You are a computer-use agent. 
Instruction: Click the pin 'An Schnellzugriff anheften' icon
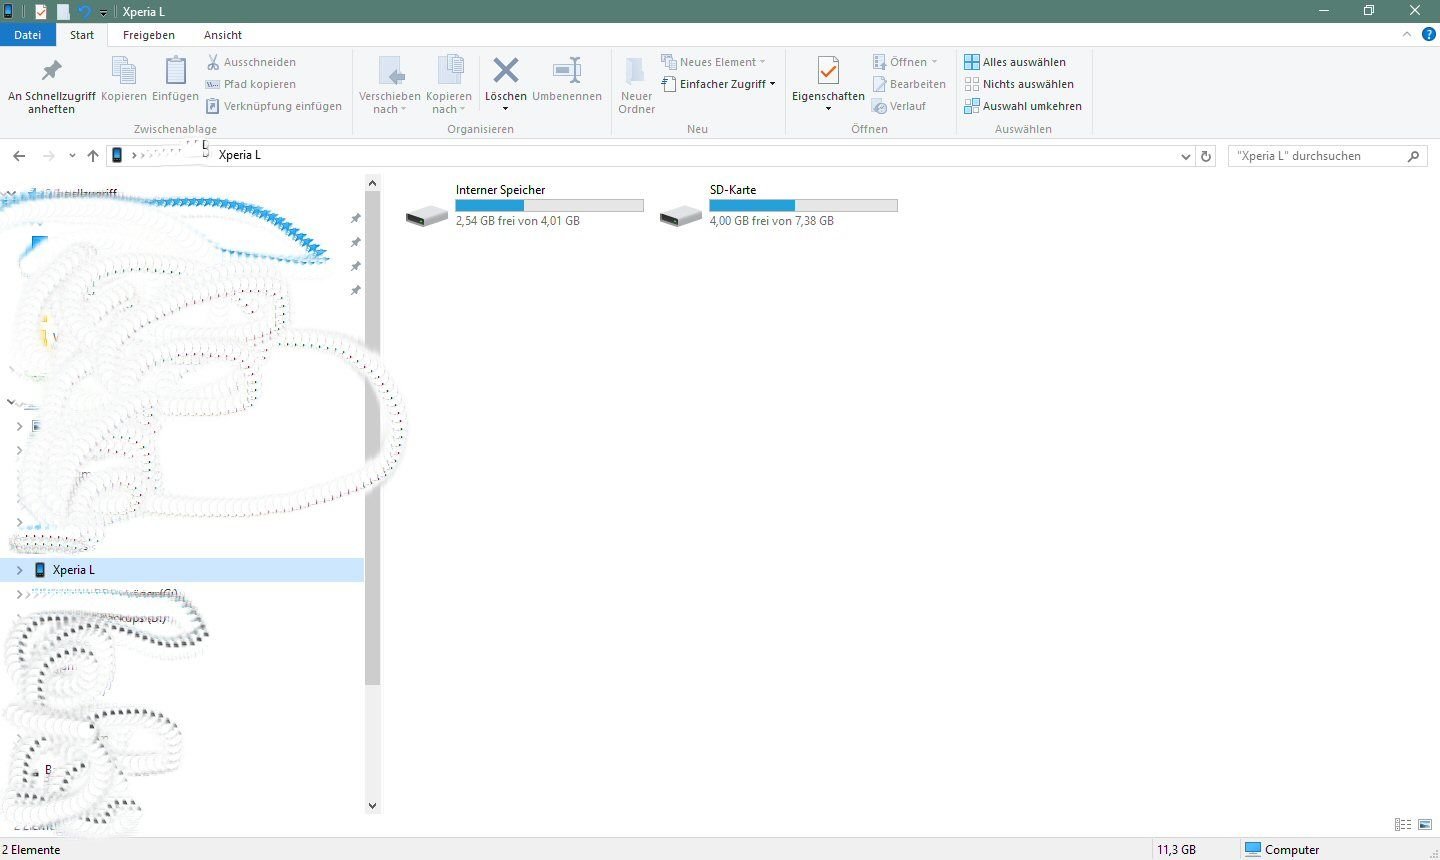click(51, 72)
